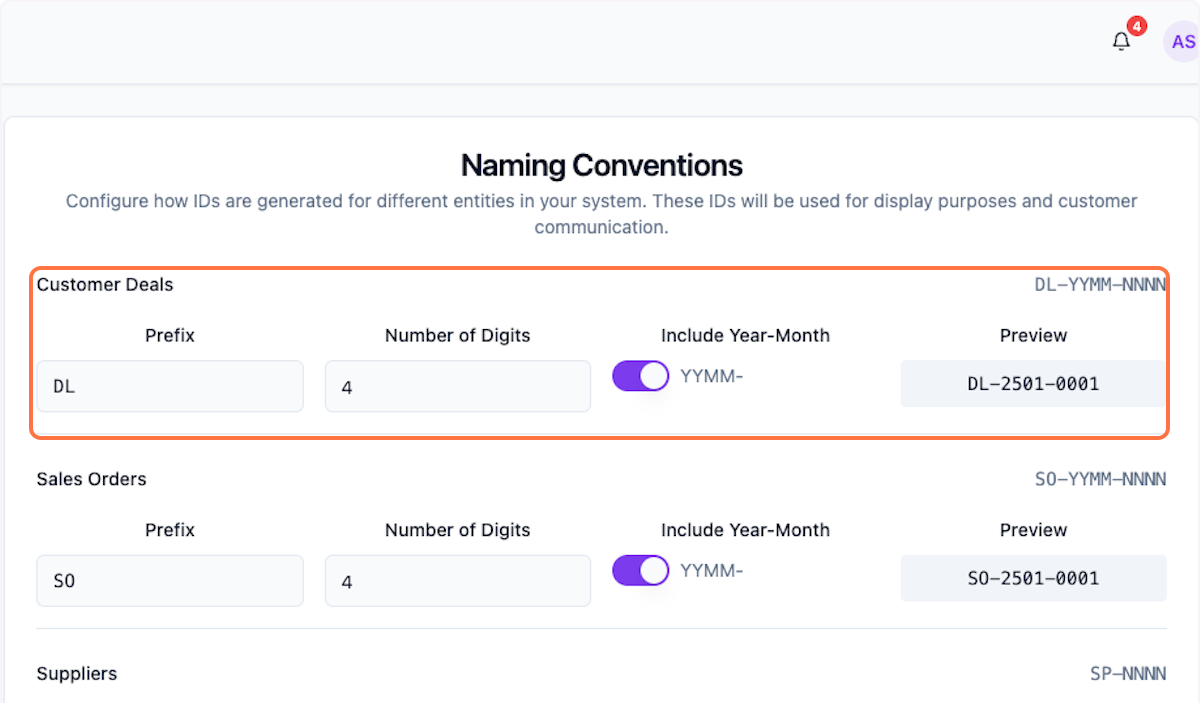
Task: Click the Customer Deals Prefix field
Action: 170,386
